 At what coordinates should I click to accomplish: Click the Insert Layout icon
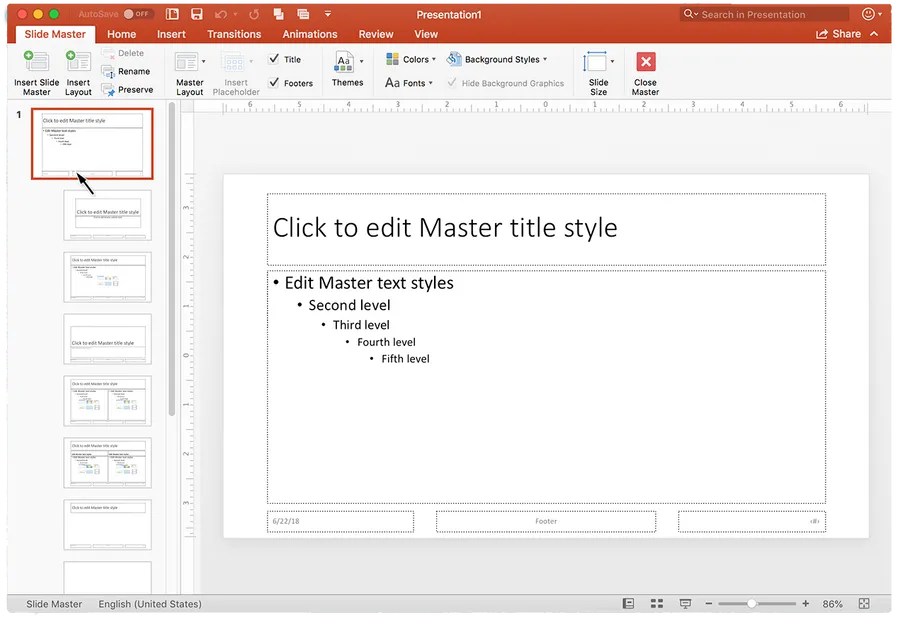coord(78,61)
